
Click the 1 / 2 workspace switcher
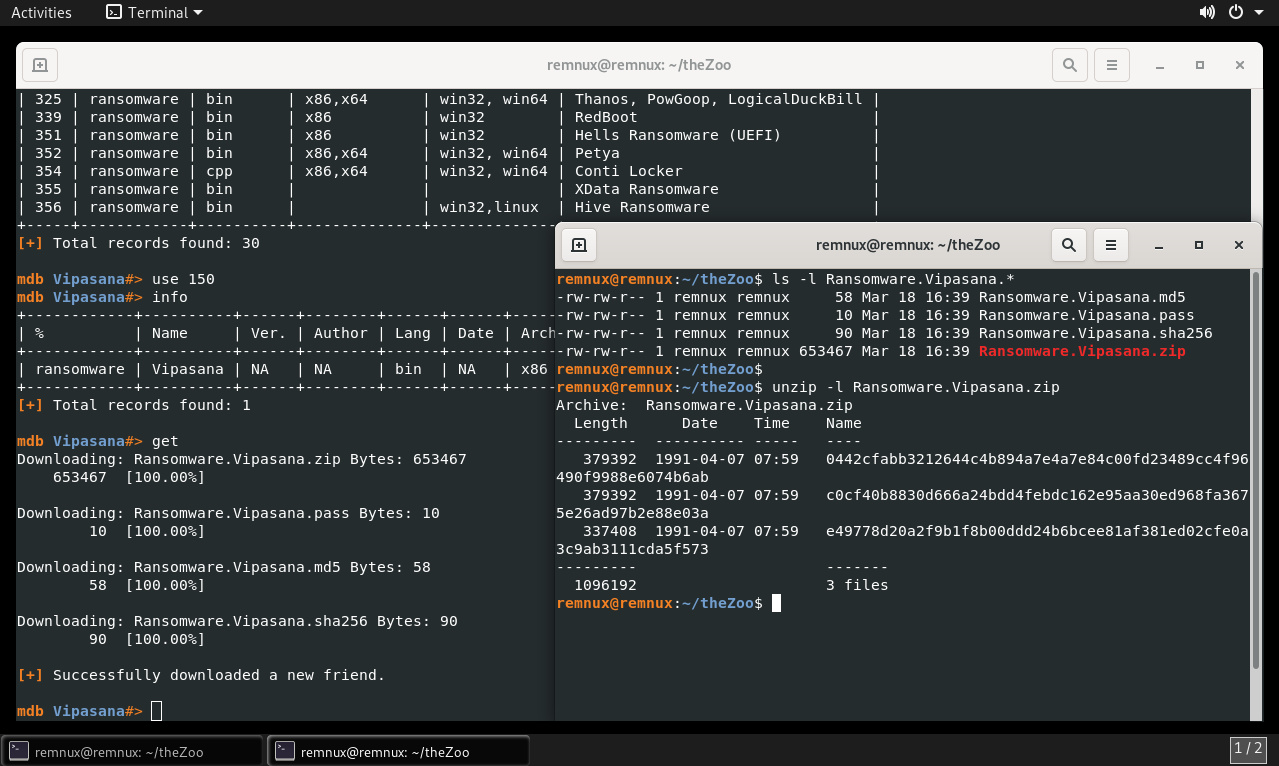tap(1249, 748)
